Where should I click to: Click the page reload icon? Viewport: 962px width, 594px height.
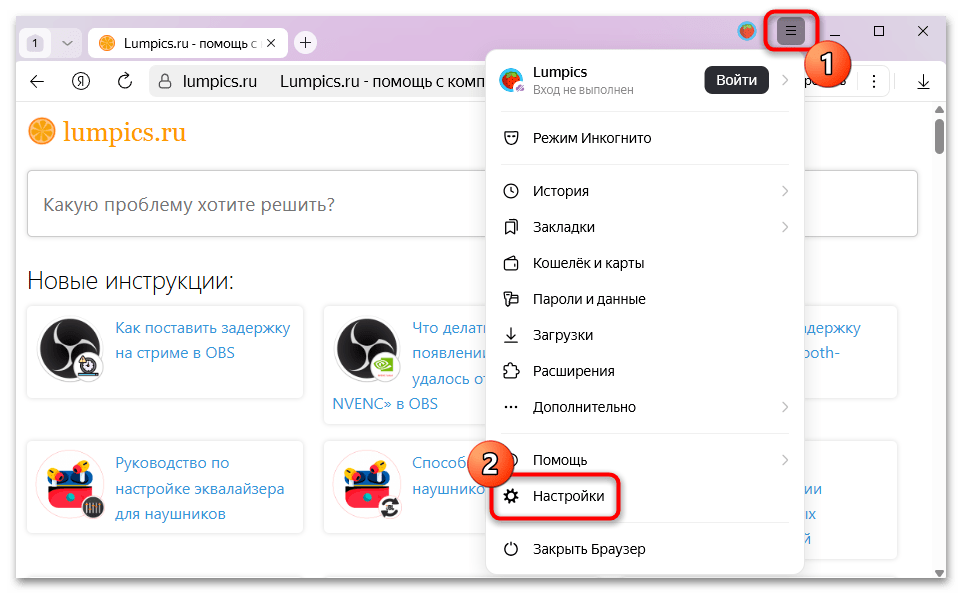click(x=124, y=81)
